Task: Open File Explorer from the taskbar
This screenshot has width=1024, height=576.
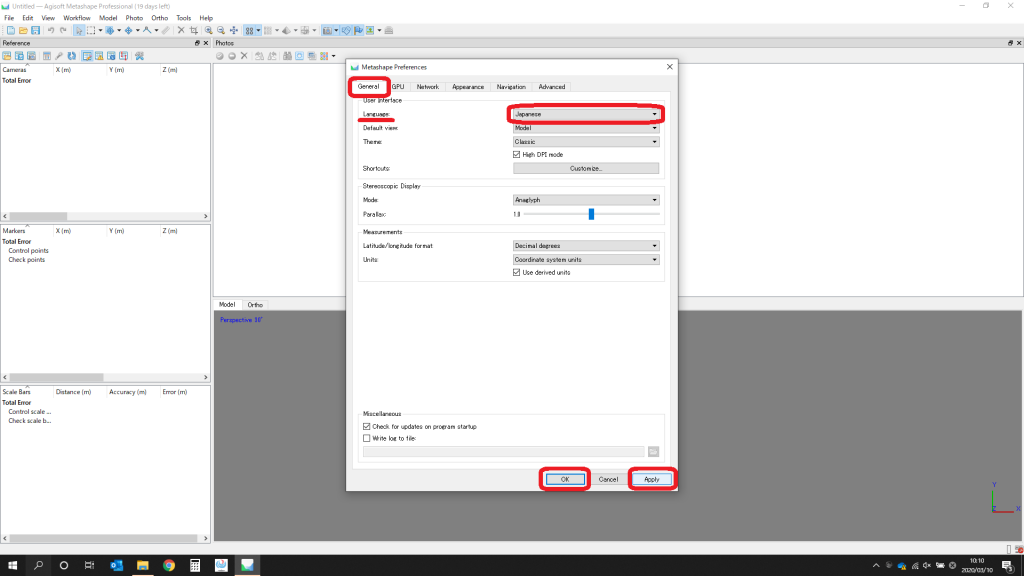Action: pyautogui.click(x=142, y=566)
